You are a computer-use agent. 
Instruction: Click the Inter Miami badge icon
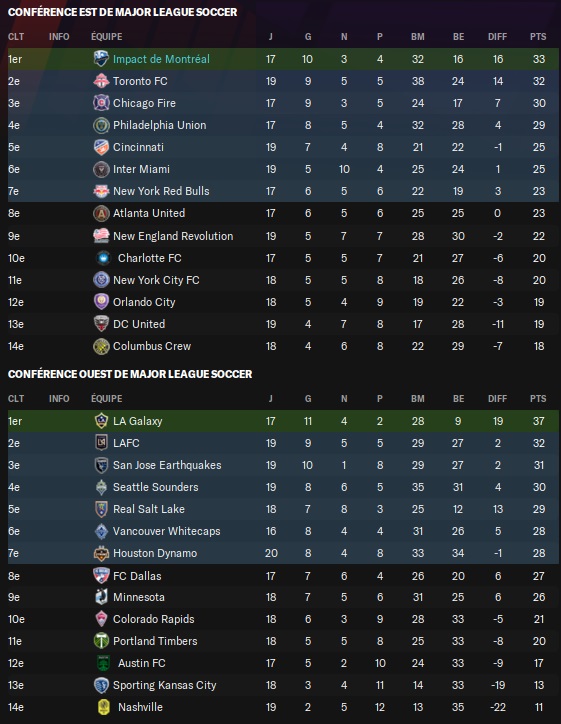pyautogui.click(x=101, y=169)
